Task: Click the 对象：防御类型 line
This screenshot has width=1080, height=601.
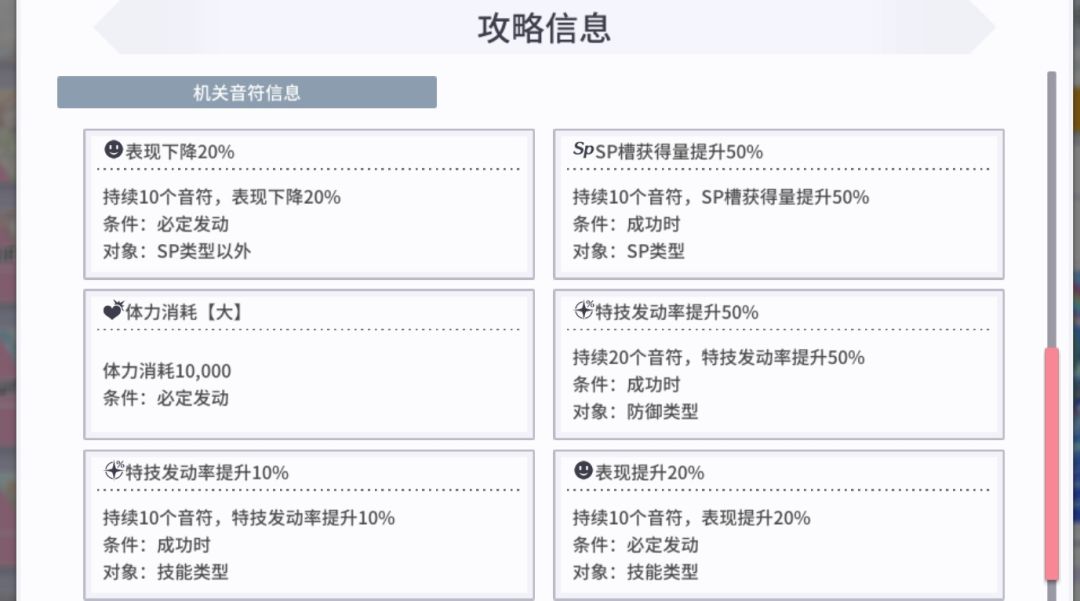Action: click(635, 411)
